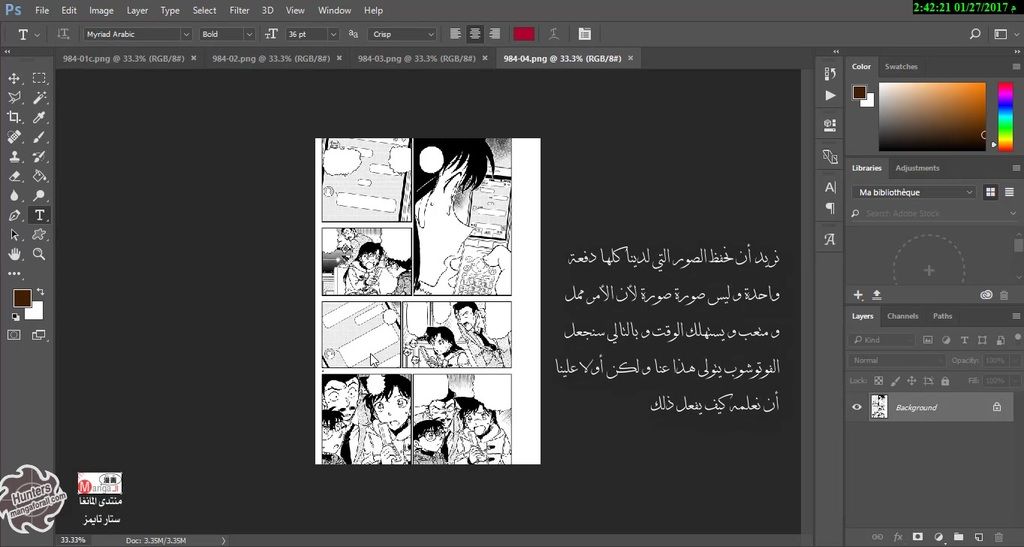Reset to default foreground and background colors
Image resolution: width=1024 pixels, height=547 pixels.
15,317
